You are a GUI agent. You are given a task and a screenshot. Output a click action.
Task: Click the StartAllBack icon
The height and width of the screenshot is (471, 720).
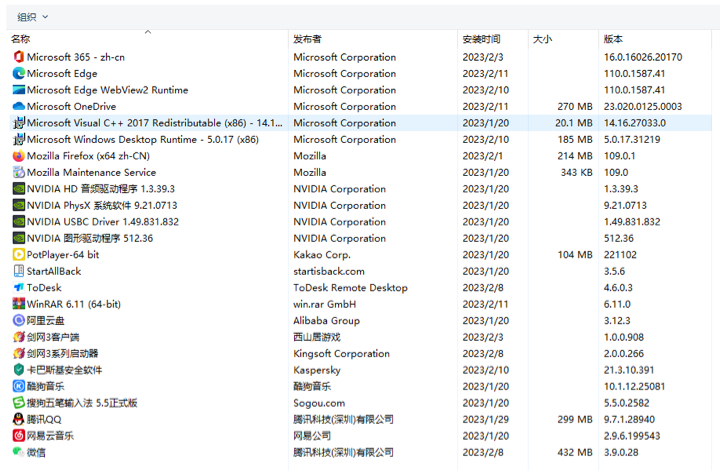pos(18,271)
